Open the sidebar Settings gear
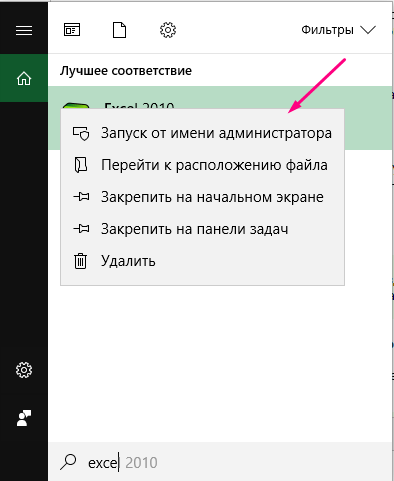The width and height of the screenshot is (394, 481). click(x=24, y=370)
